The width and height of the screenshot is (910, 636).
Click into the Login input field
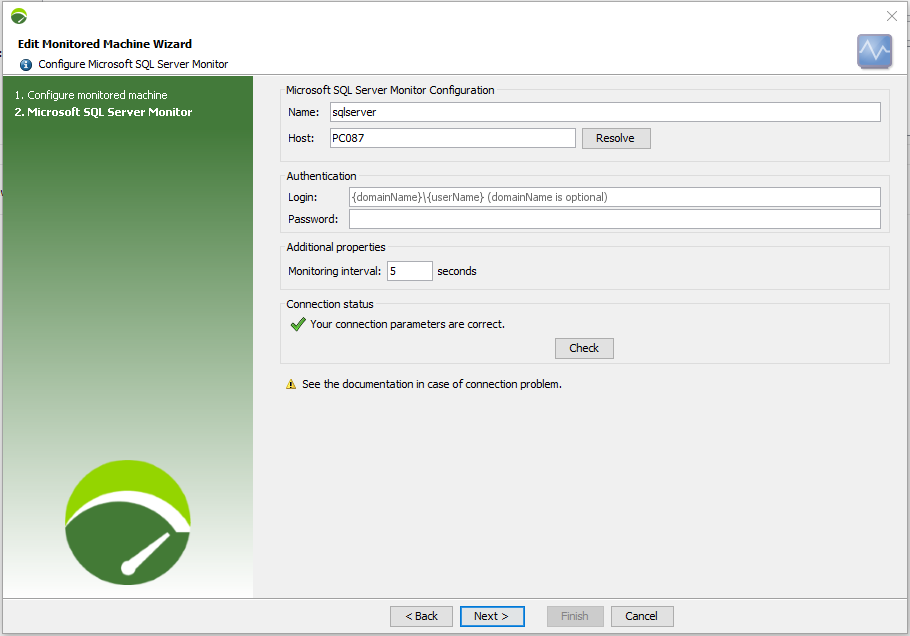614,197
